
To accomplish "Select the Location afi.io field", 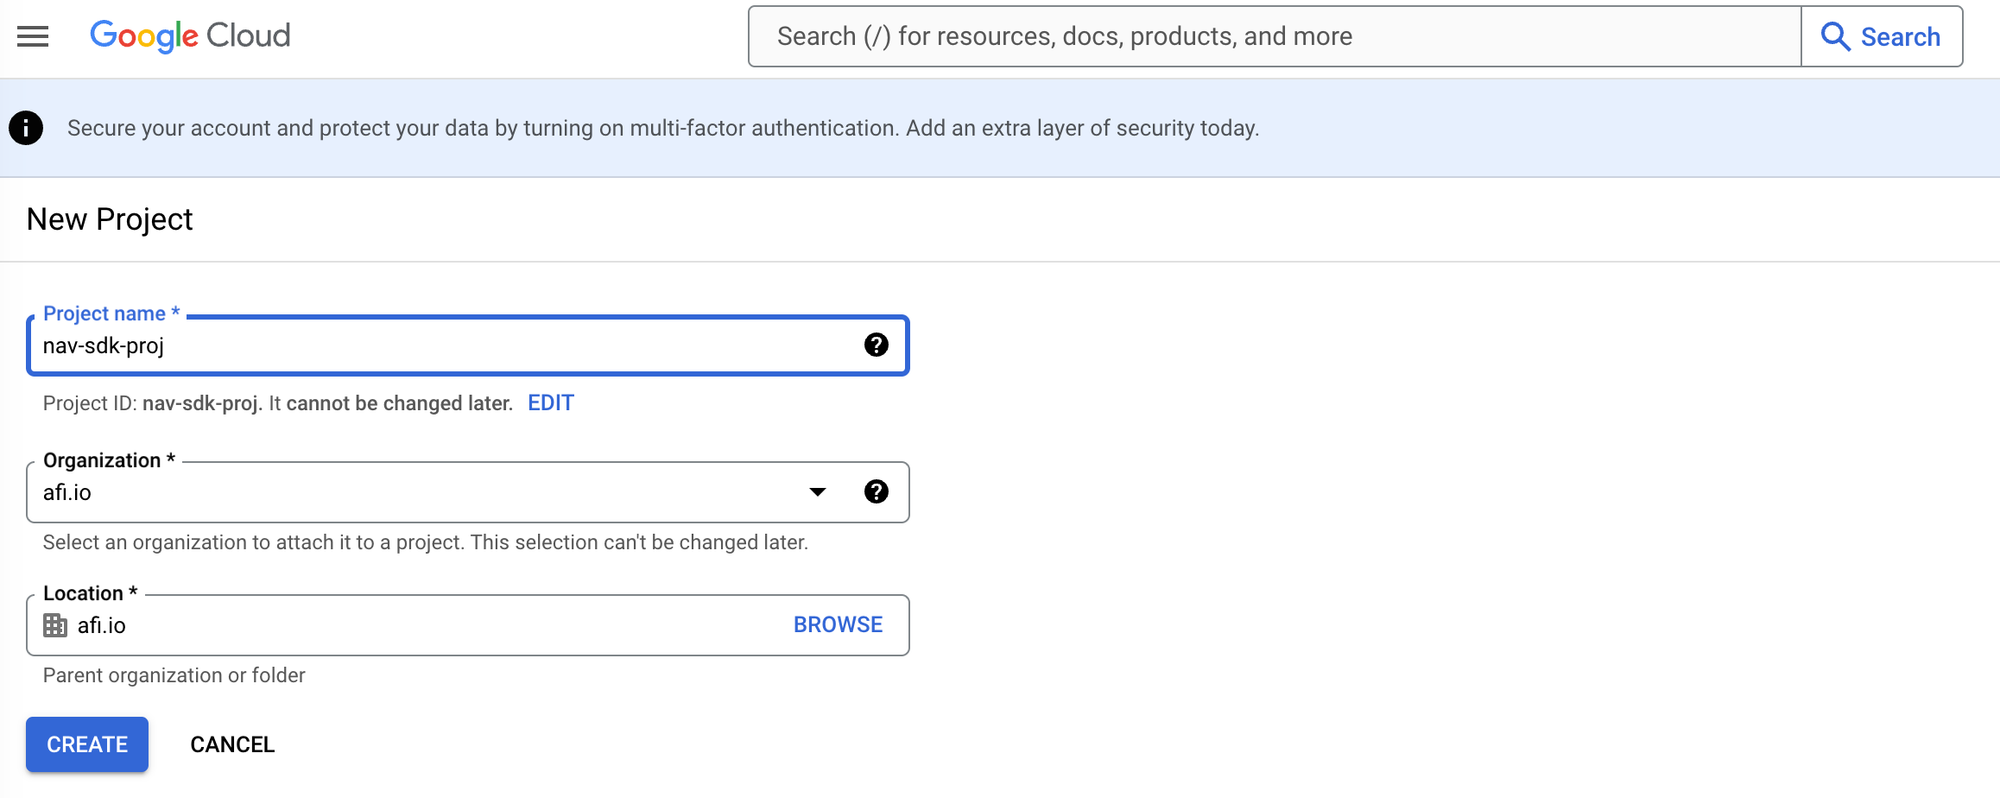I will pos(400,625).
